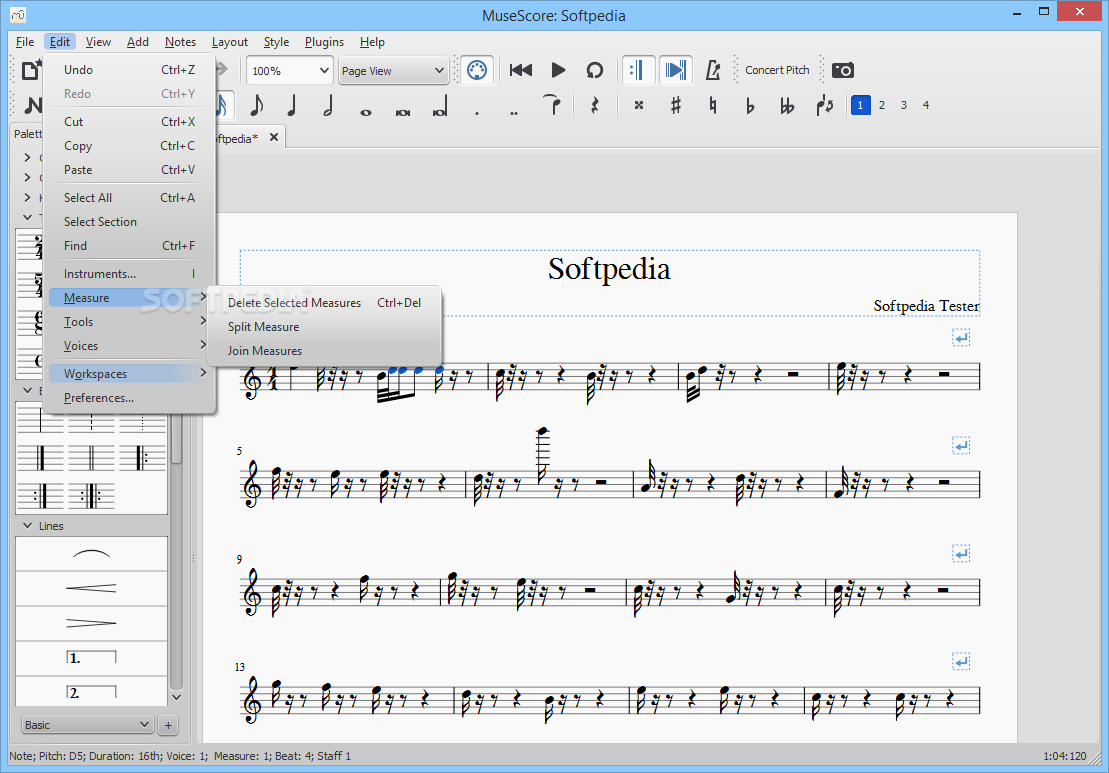The image size is (1109, 773).
Task: Insert a rest via toolbar
Action: pyautogui.click(x=595, y=105)
